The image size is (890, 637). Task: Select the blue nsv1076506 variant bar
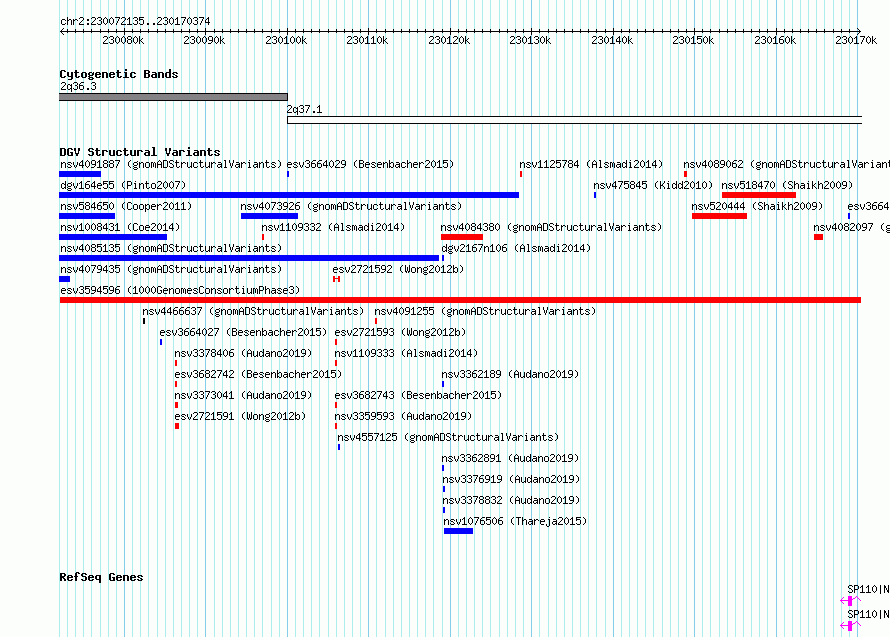[458, 531]
